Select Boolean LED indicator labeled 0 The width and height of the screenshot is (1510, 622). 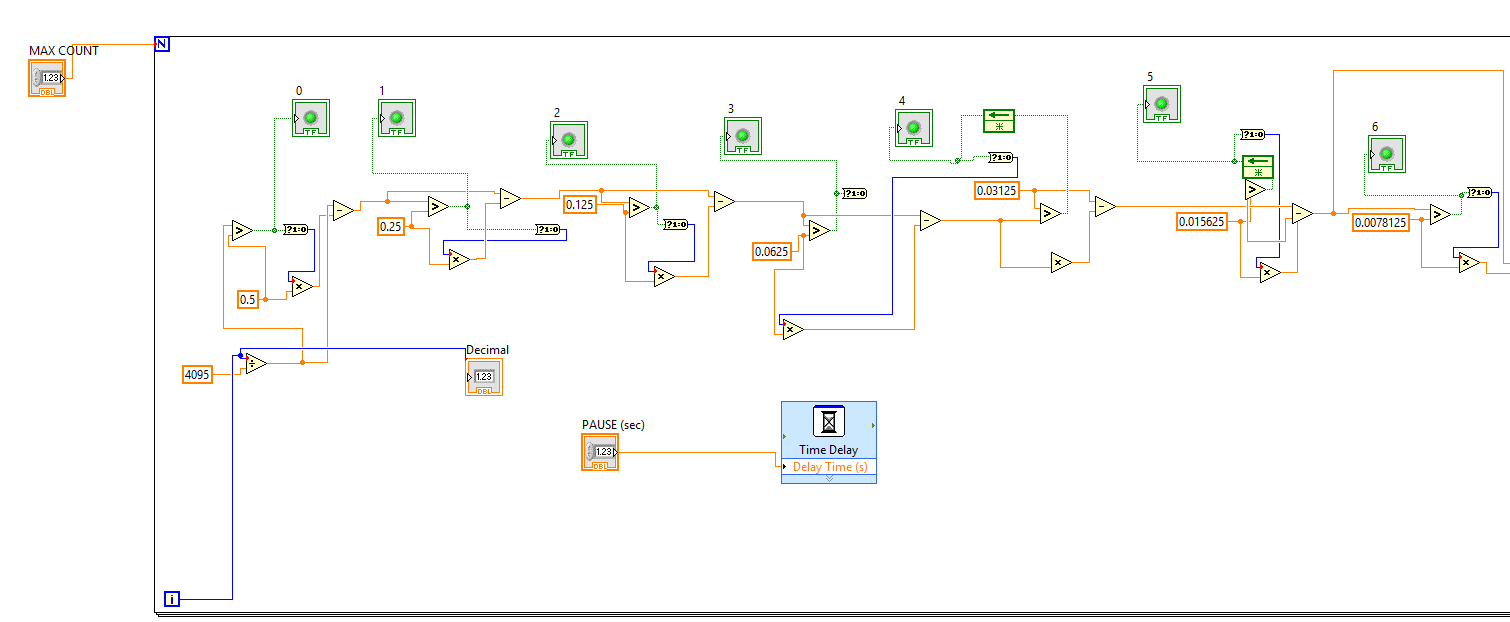pyautogui.click(x=311, y=118)
